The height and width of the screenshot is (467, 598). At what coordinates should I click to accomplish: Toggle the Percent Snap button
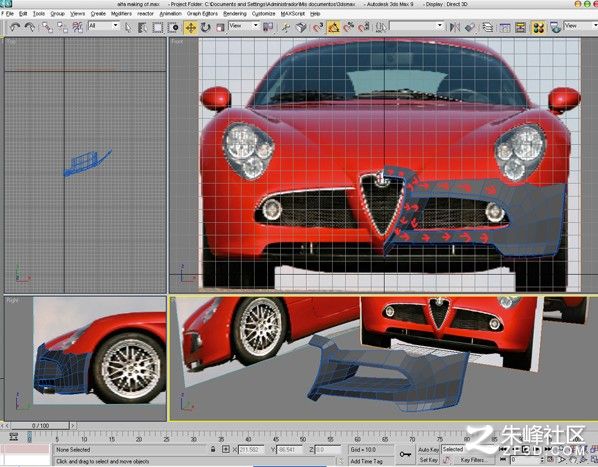point(349,27)
